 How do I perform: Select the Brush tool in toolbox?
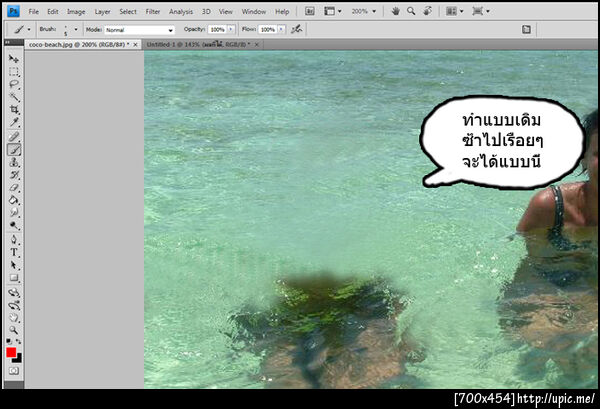pos(14,150)
